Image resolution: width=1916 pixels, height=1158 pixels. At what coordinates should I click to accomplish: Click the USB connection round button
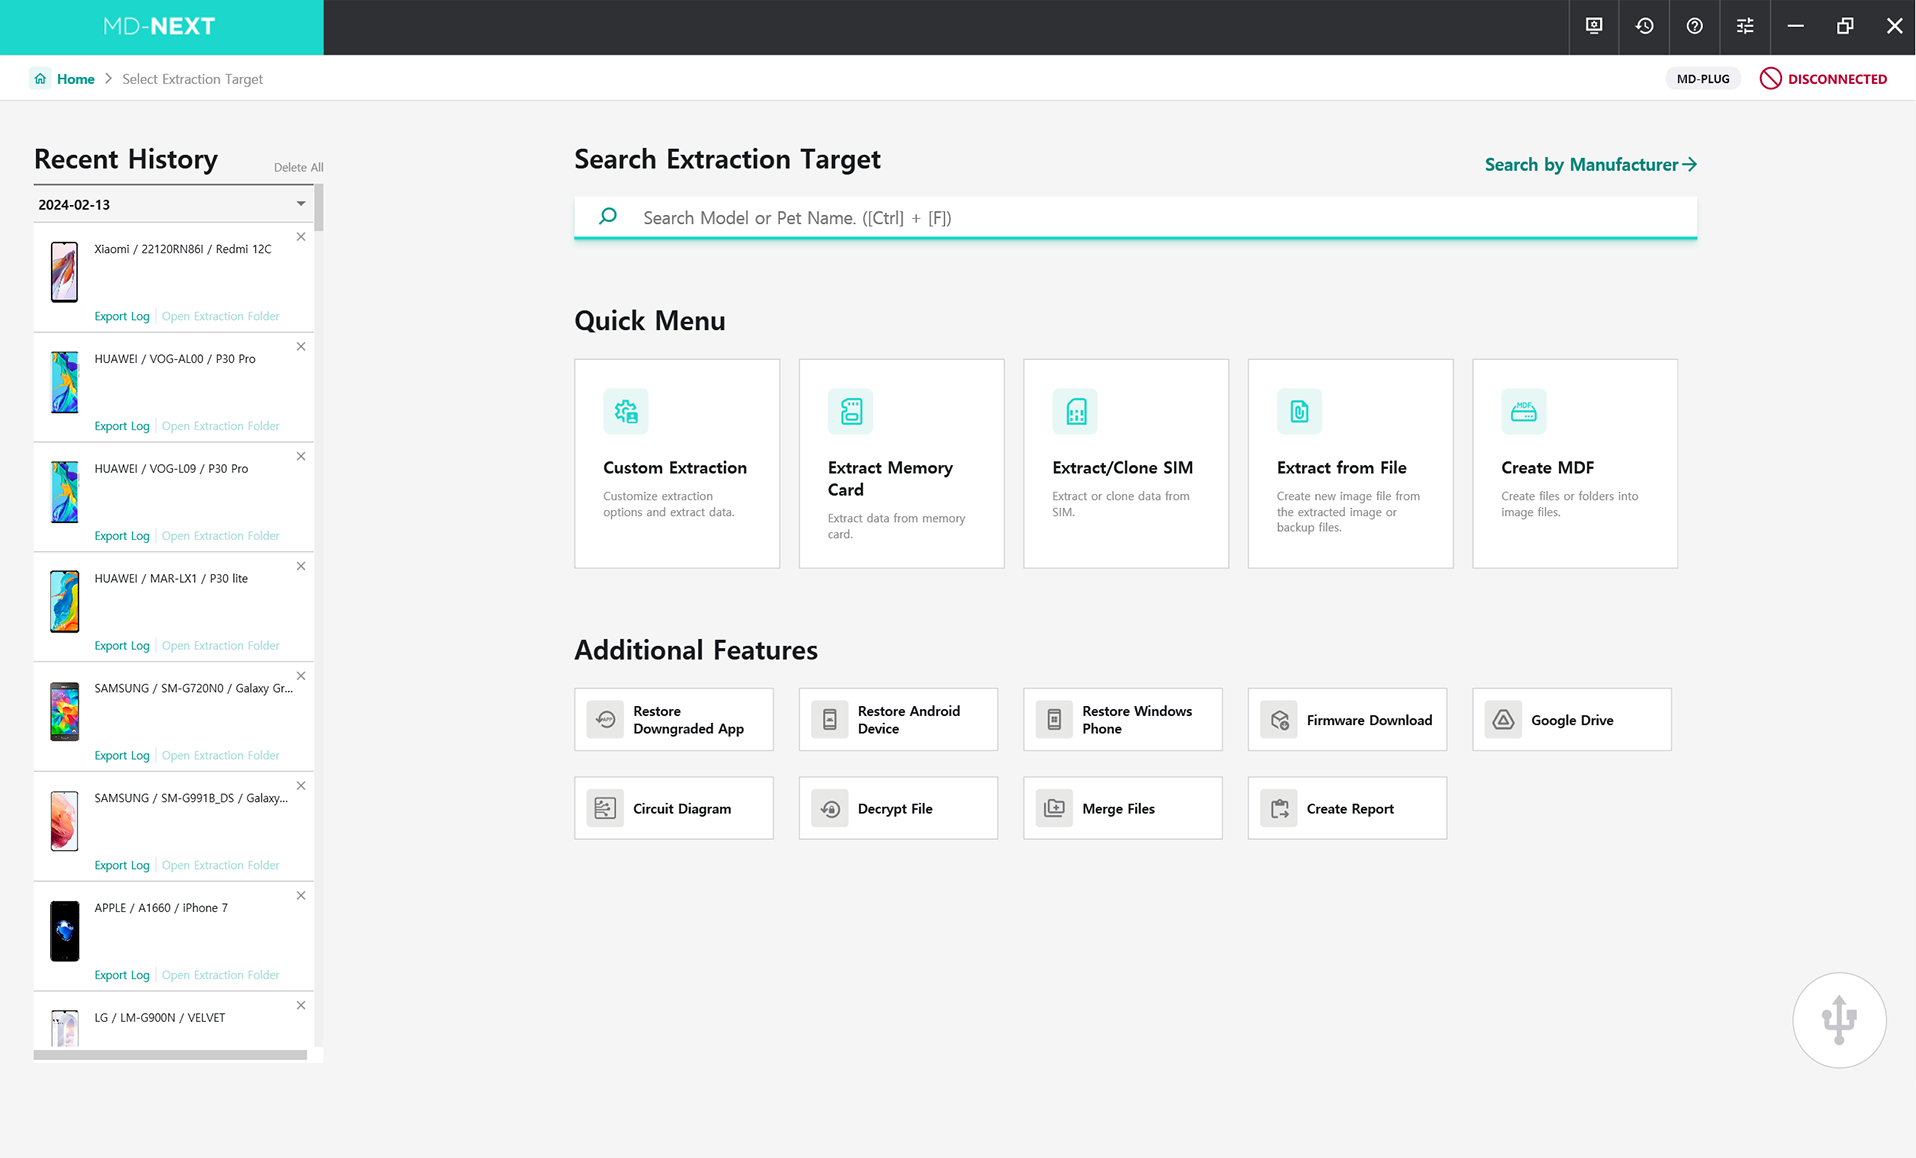[1839, 1020]
